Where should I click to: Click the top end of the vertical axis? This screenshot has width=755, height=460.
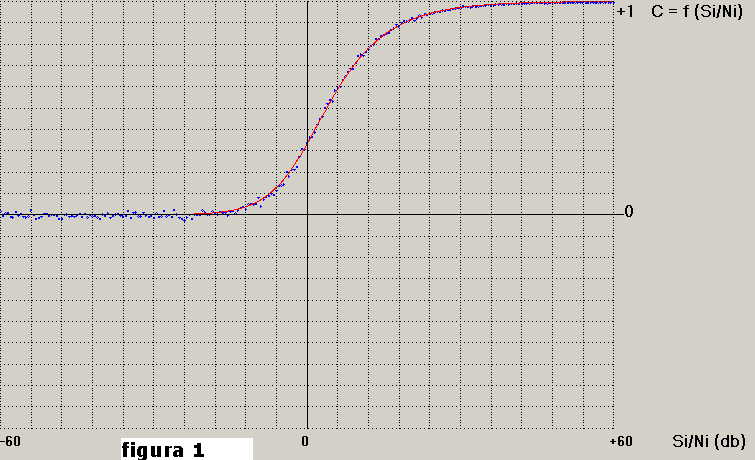(306, 2)
